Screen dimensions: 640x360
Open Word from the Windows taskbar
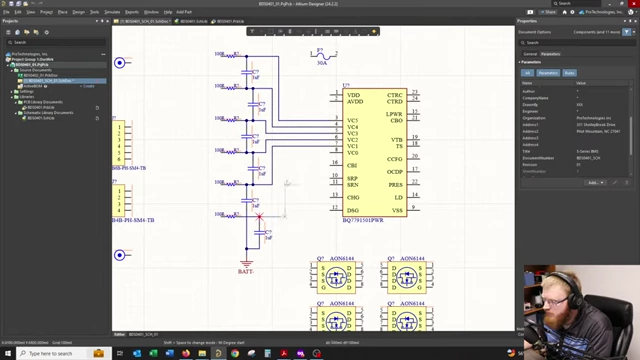pos(169,353)
